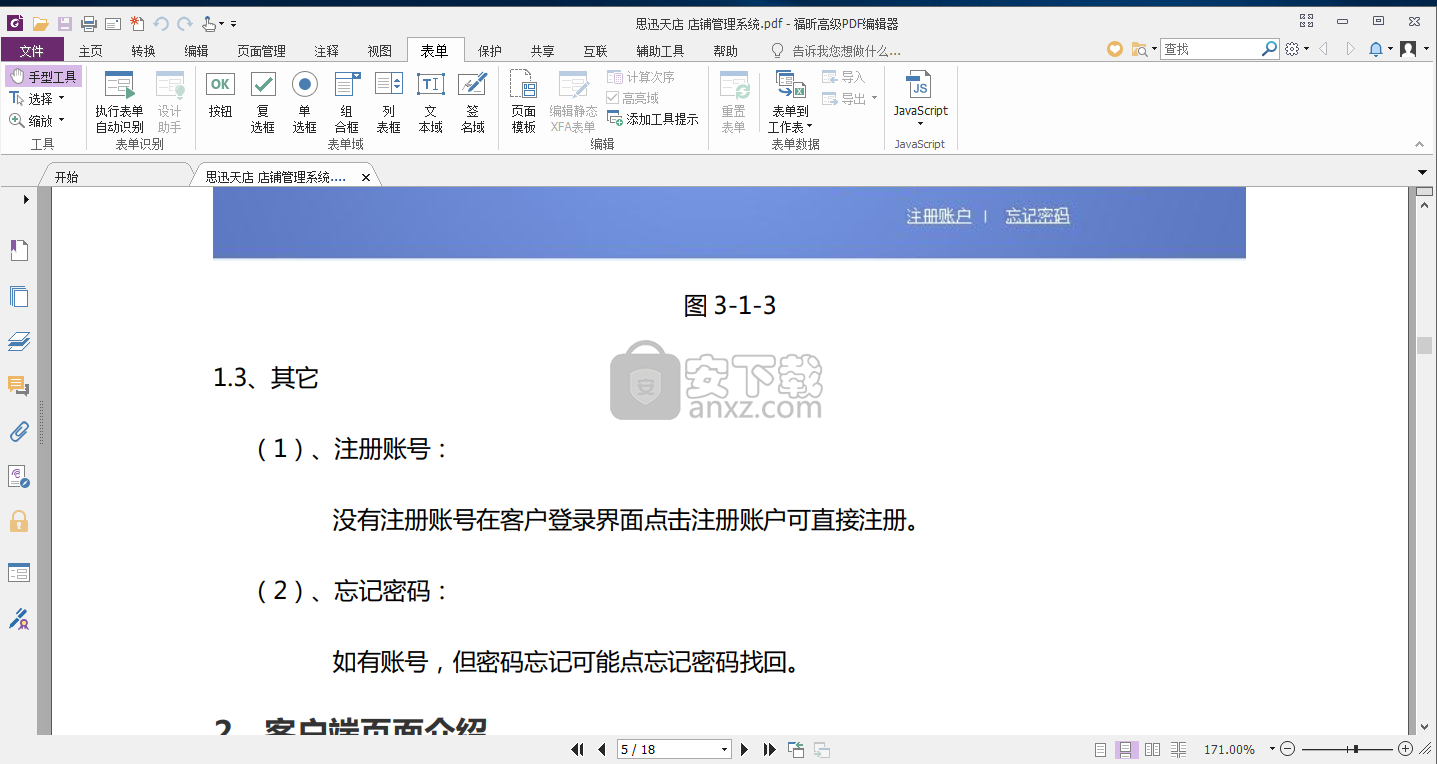
Task: Click the search magnifier icon in 查找 box
Action: click(x=1269, y=48)
